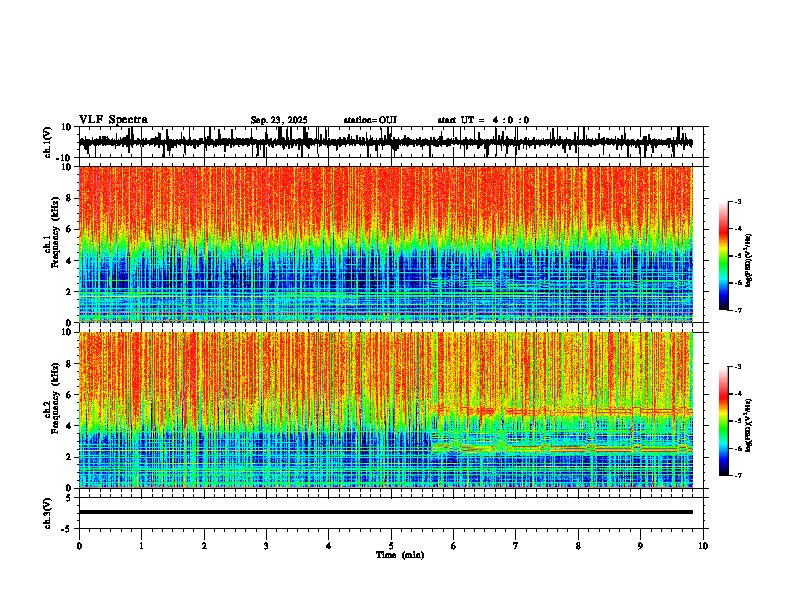Click the Time axis tick label '5'
This screenshot has width=792, height=612.
tap(391, 546)
